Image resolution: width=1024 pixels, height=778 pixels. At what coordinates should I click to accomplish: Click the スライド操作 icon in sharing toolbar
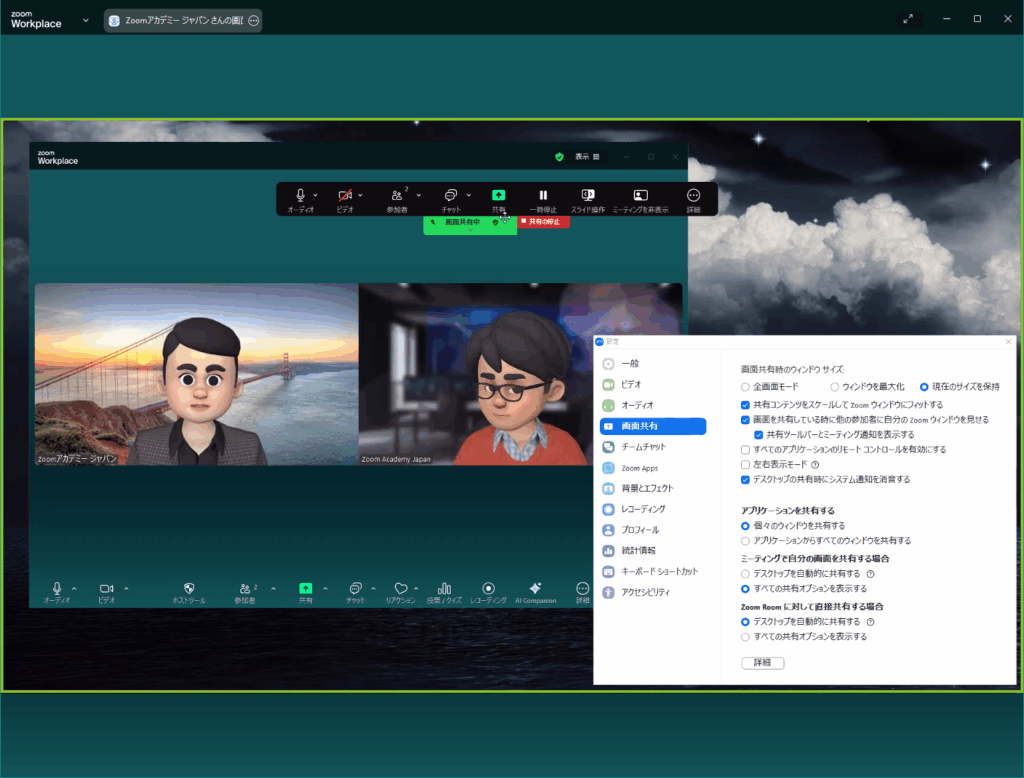(x=588, y=195)
